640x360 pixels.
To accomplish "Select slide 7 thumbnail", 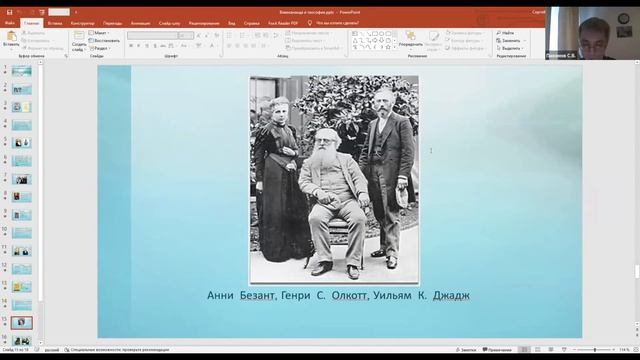I will click(22, 179).
